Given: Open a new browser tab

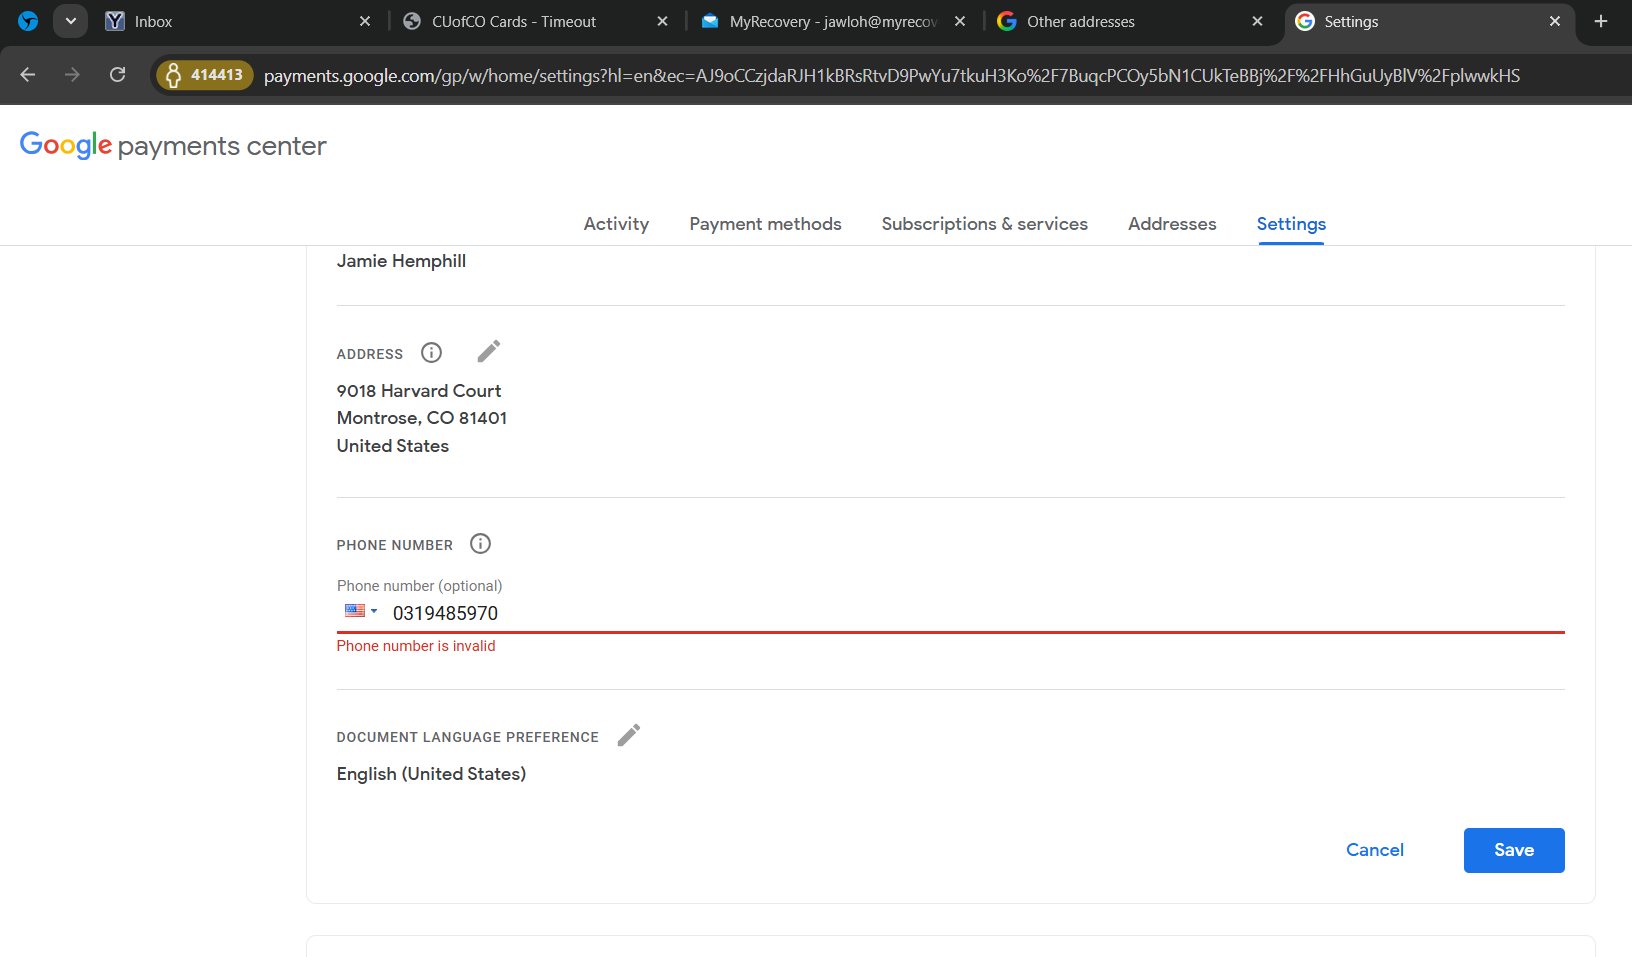Looking at the screenshot, I should pos(1600,21).
